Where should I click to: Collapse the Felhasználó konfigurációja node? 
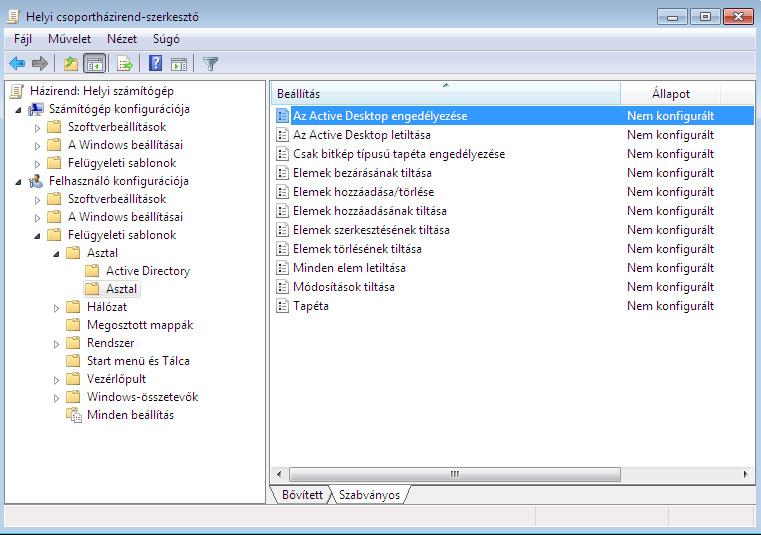(18, 182)
